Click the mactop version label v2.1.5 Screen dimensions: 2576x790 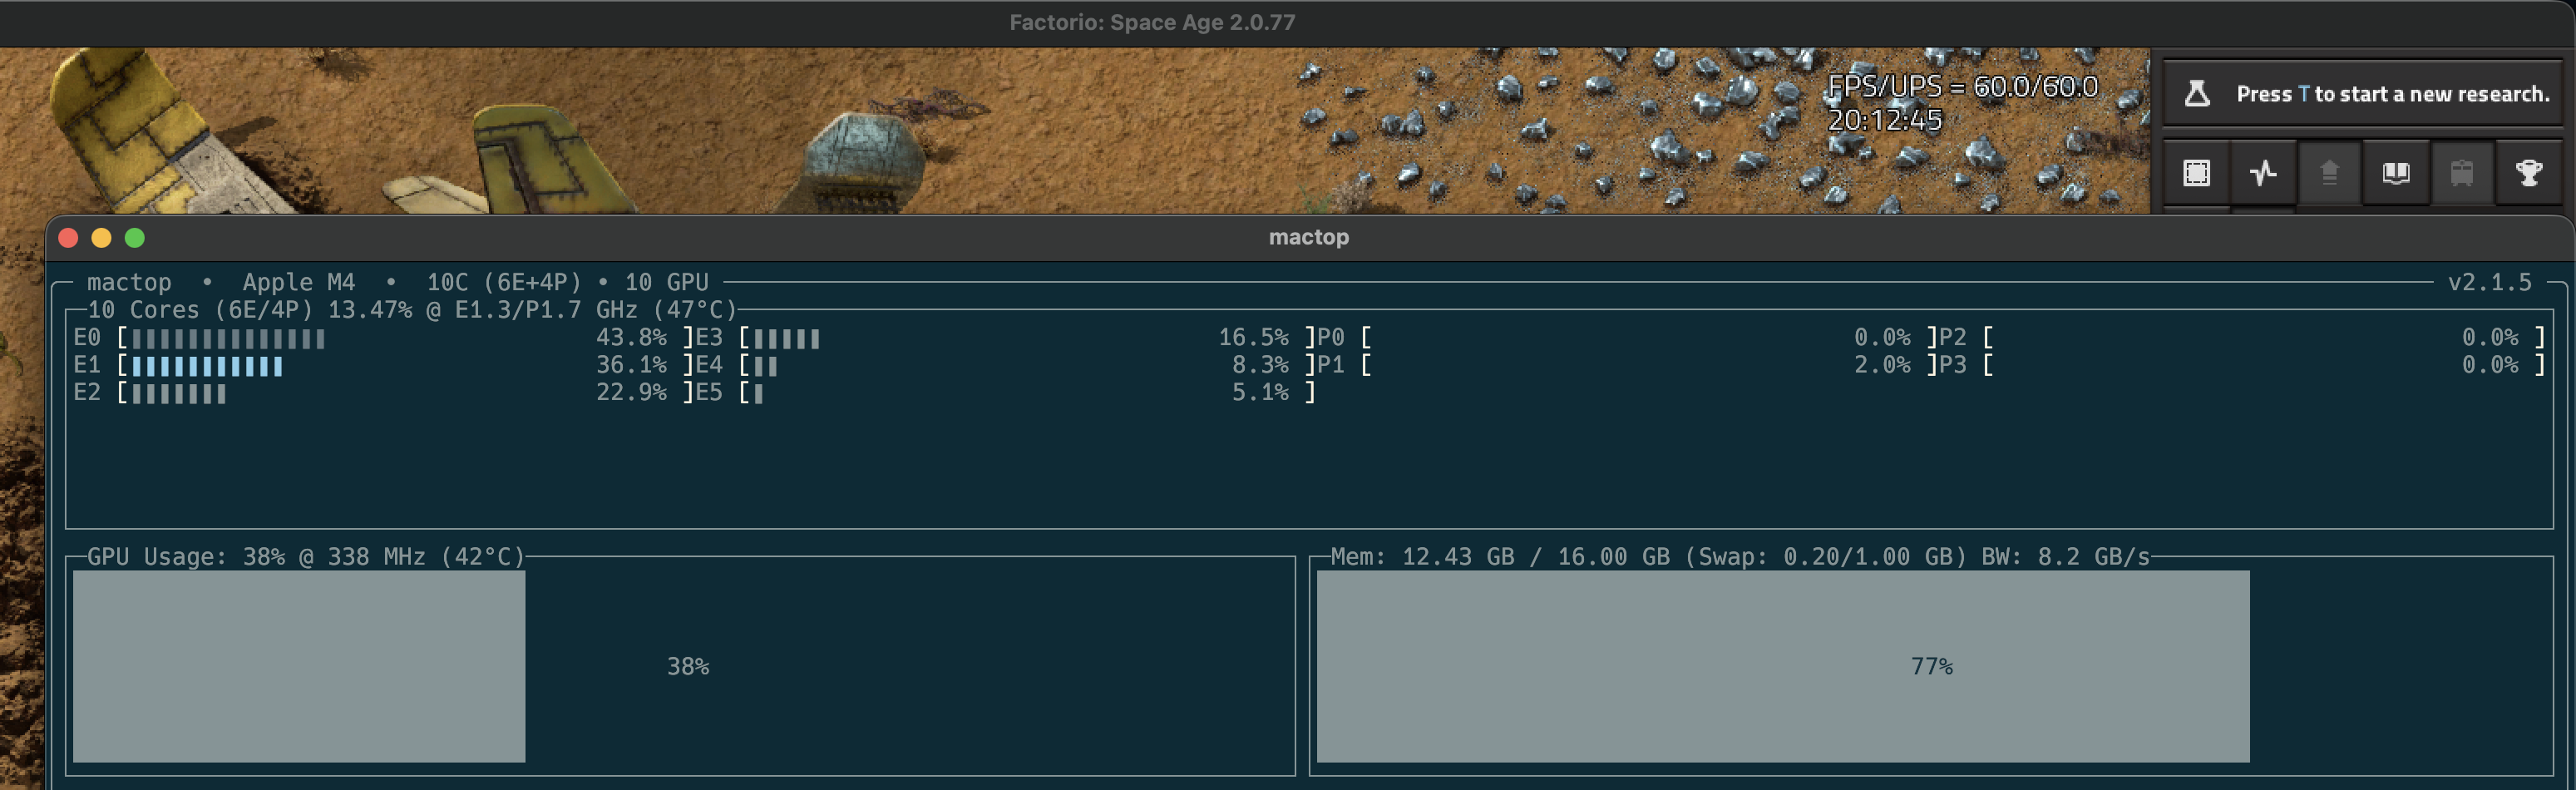(2489, 282)
